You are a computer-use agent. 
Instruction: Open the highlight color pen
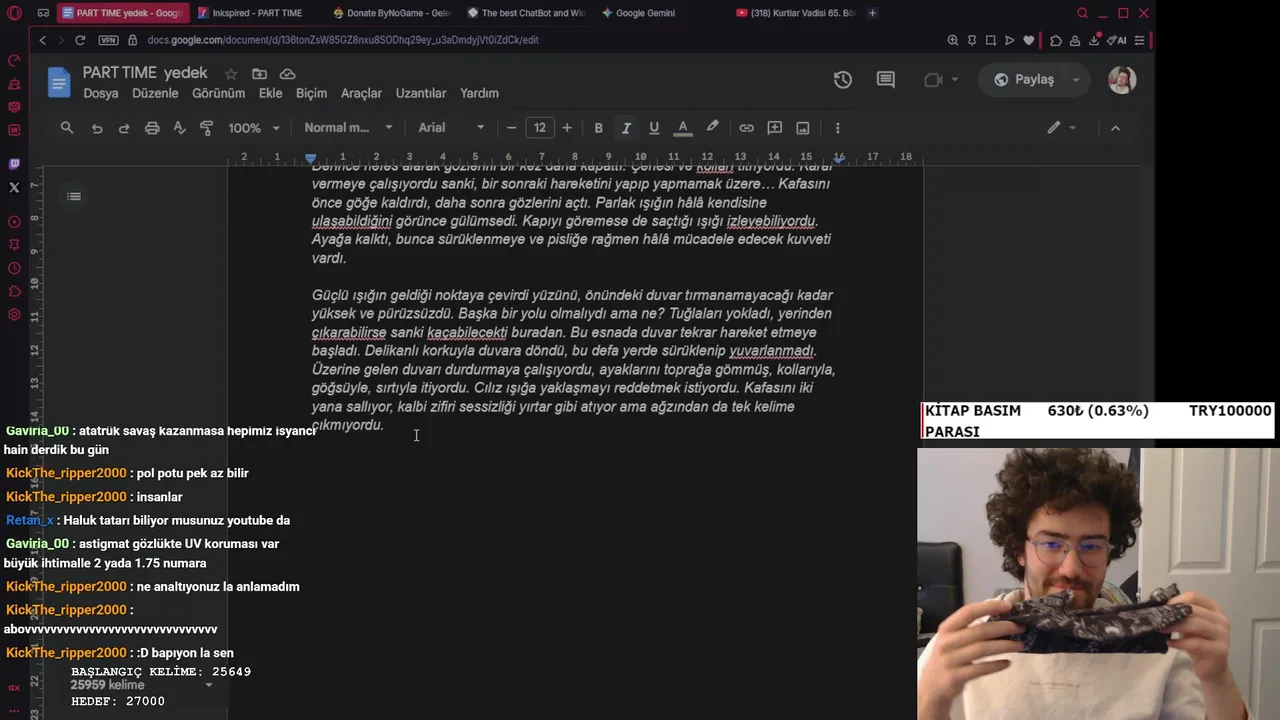712,128
